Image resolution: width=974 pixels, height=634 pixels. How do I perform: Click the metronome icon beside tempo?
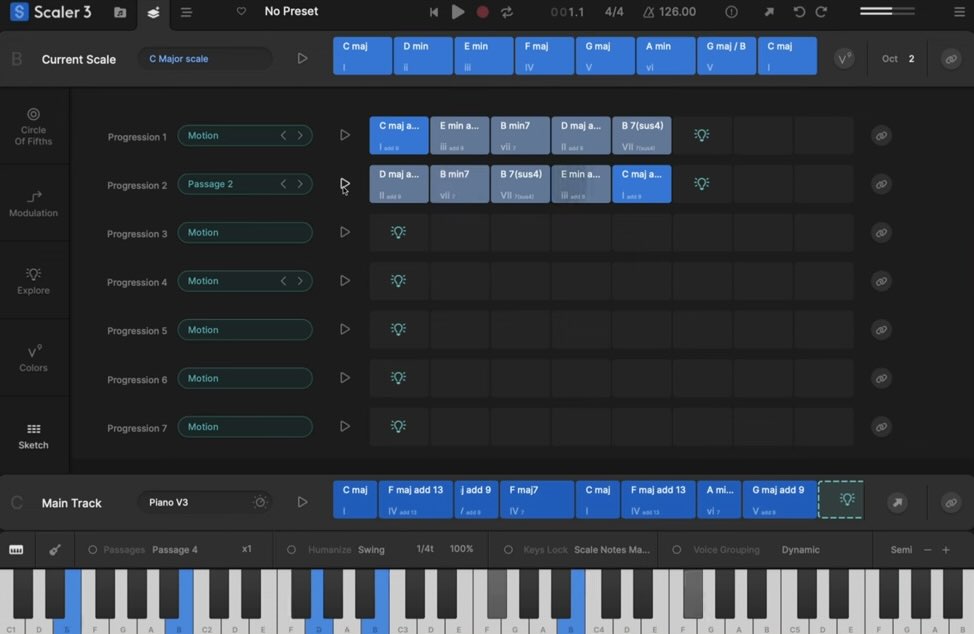tap(649, 12)
